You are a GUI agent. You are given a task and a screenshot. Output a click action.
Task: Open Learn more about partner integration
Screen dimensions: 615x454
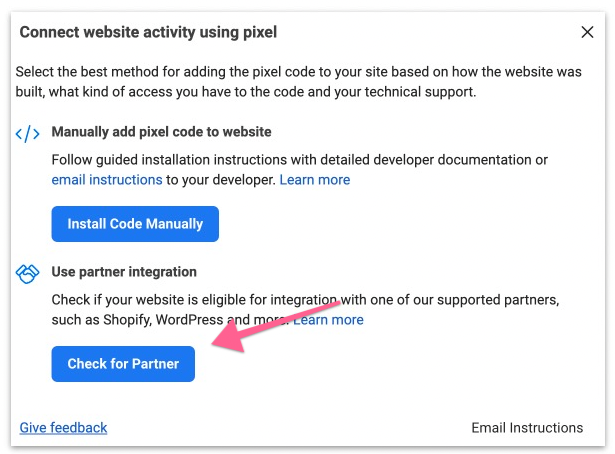[330, 320]
